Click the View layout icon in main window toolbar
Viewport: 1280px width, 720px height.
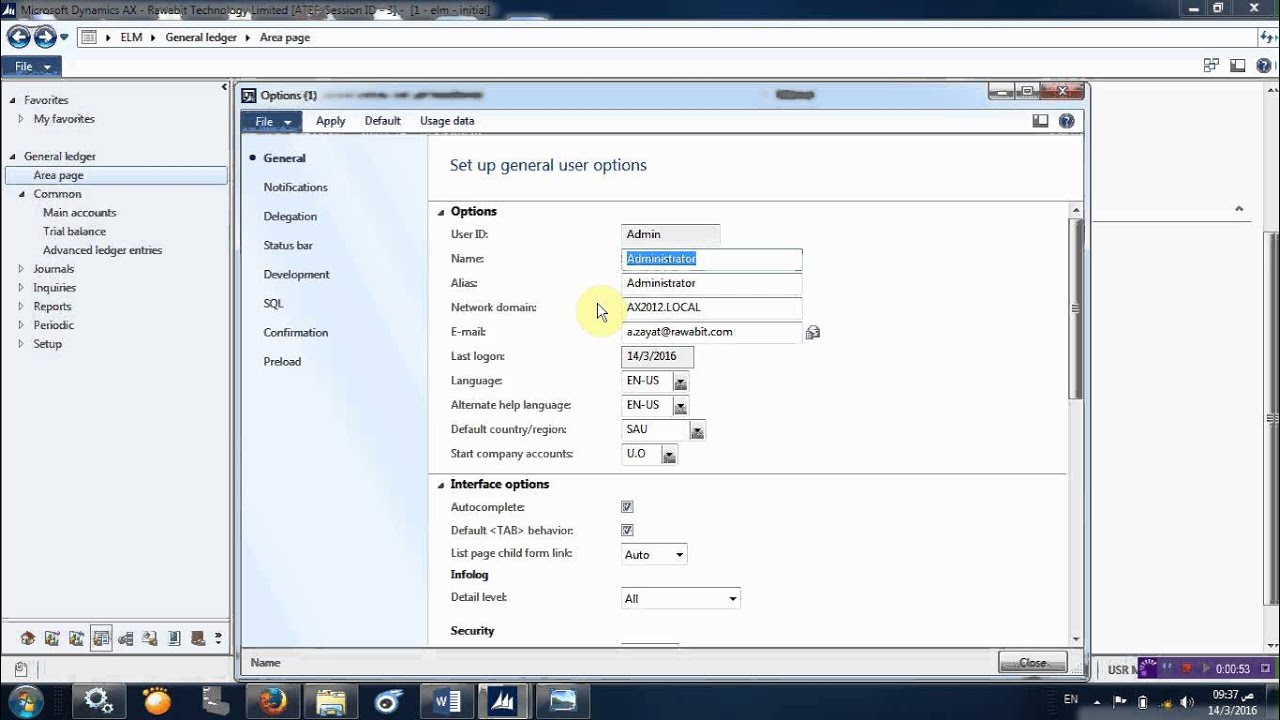point(1237,66)
